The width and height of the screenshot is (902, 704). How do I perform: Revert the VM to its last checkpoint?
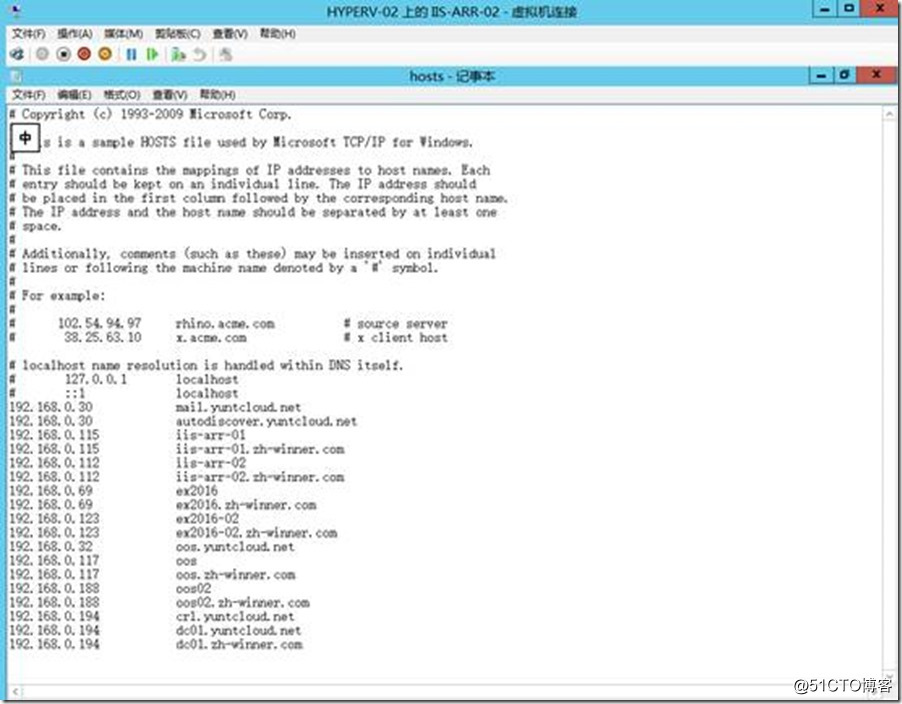pos(199,54)
